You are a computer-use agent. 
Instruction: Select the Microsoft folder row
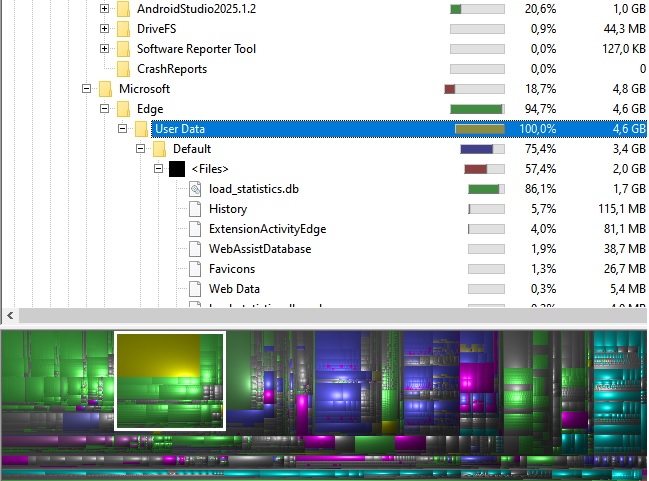[x=144, y=89]
